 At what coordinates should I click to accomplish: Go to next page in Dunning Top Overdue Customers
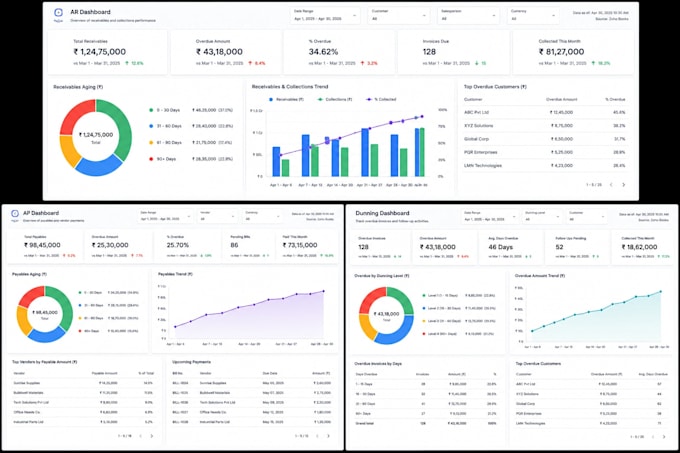664,437
